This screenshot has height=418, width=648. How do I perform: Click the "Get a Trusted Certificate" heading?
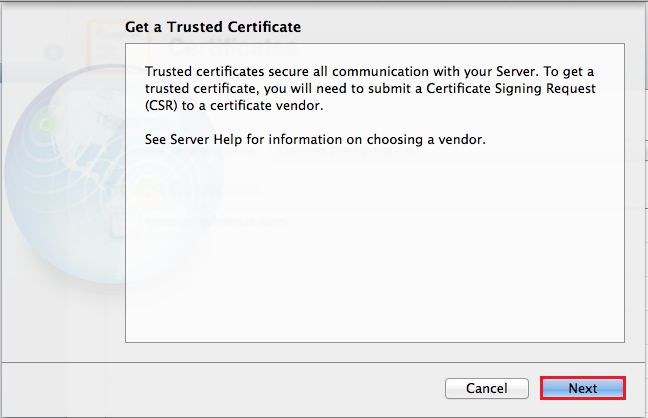pyautogui.click(x=213, y=27)
